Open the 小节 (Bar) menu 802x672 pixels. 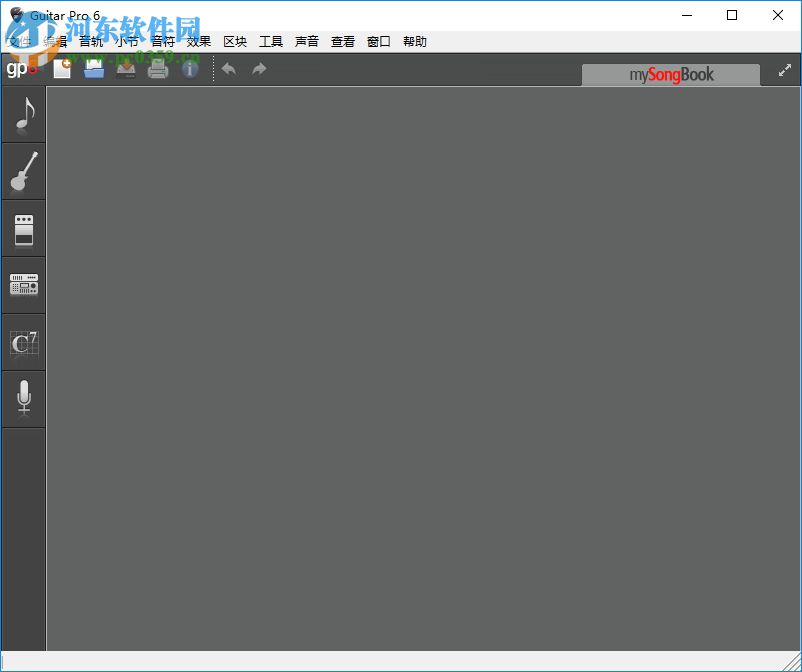(127, 41)
